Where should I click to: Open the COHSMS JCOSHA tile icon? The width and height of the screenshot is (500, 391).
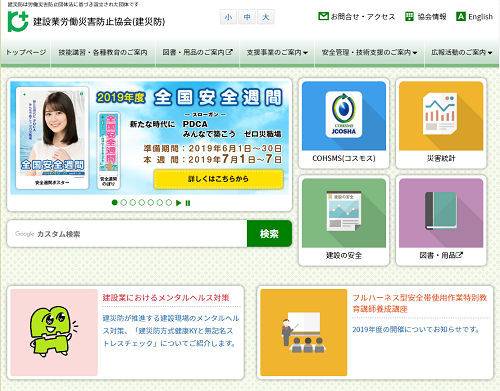[x=344, y=115]
